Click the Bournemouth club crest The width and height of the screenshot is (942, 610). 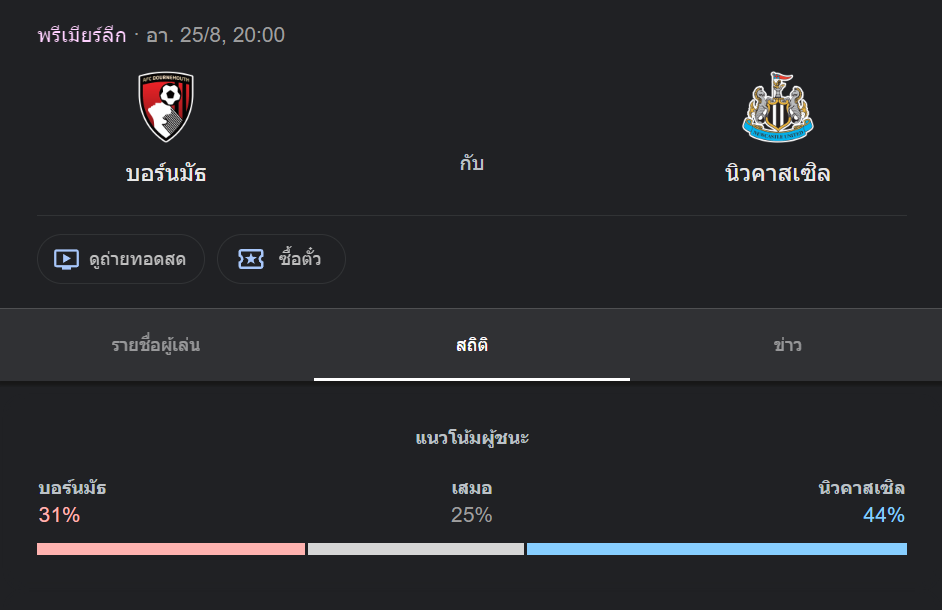click(x=166, y=107)
